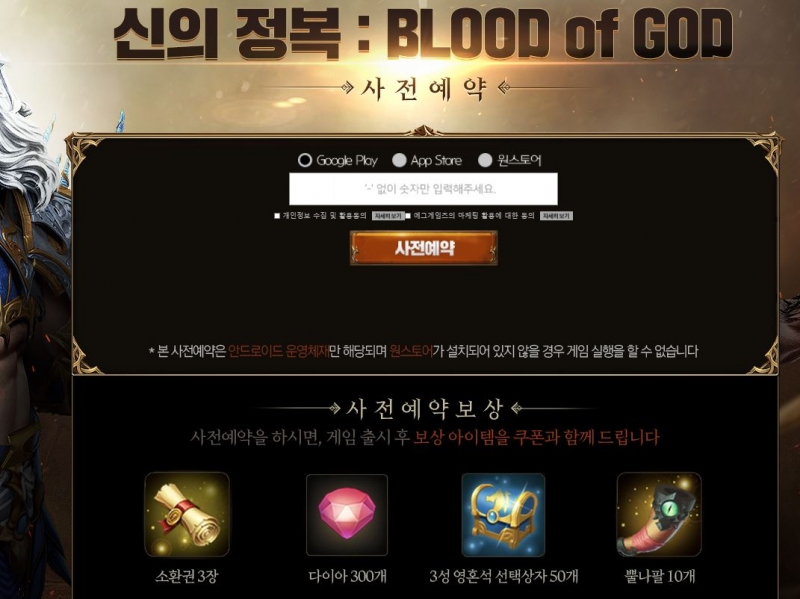
Task: Click the summon scroll reward icon
Action: [187, 514]
